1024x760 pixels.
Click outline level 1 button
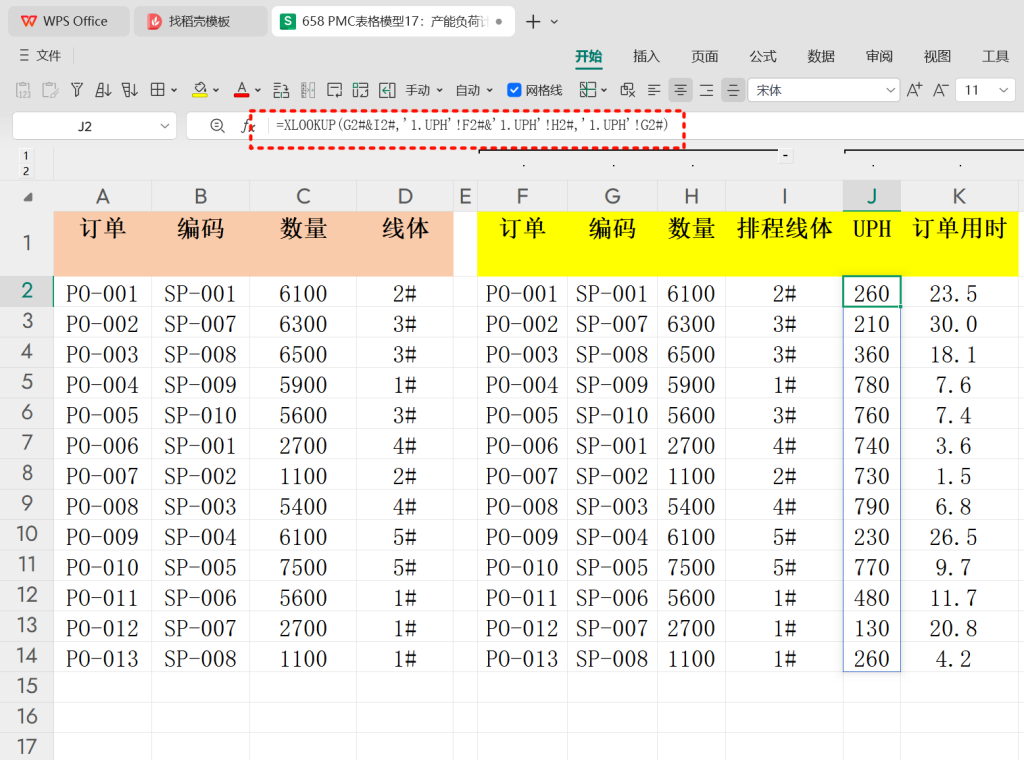25,155
